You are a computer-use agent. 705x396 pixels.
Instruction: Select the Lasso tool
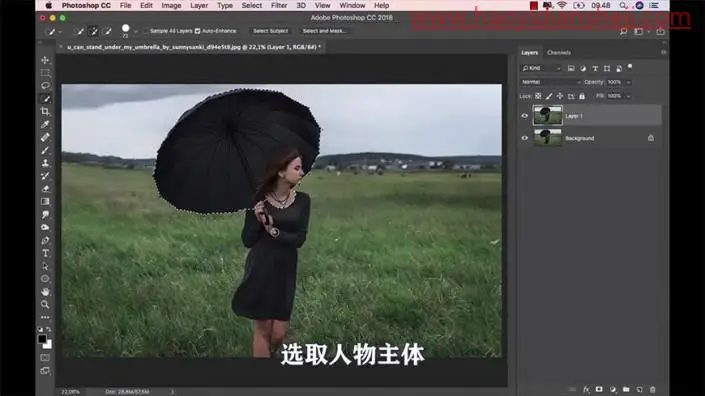tap(45, 85)
